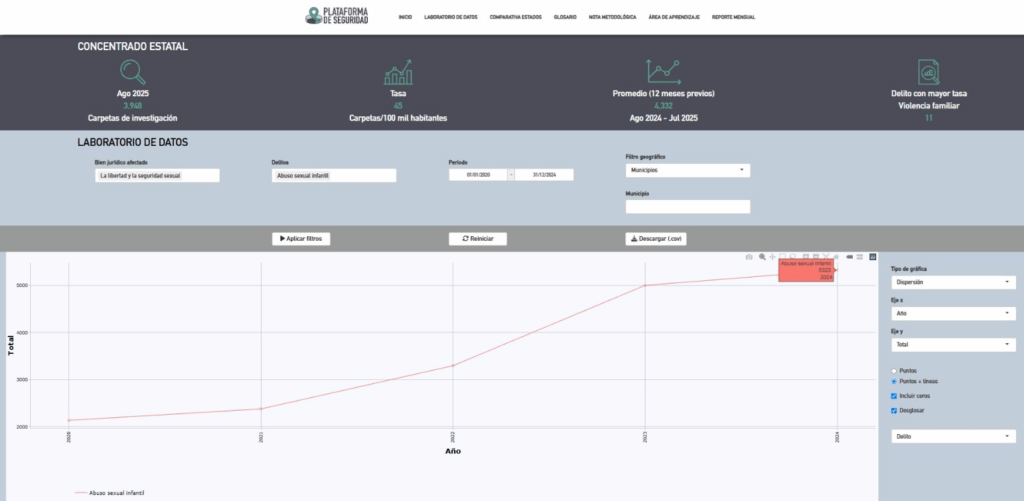Uncheck the Incluir ceros checkbox
The height and width of the screenshot is (501, 1024).
tap(894, 396)
